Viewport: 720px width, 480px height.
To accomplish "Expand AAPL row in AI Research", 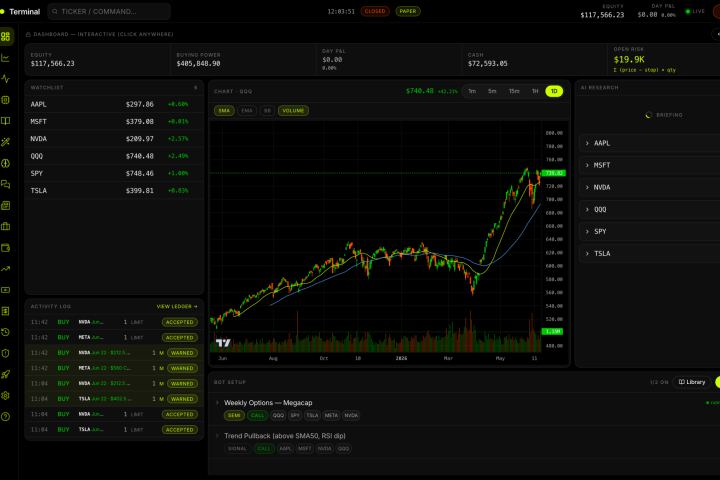I will [650, 143].
